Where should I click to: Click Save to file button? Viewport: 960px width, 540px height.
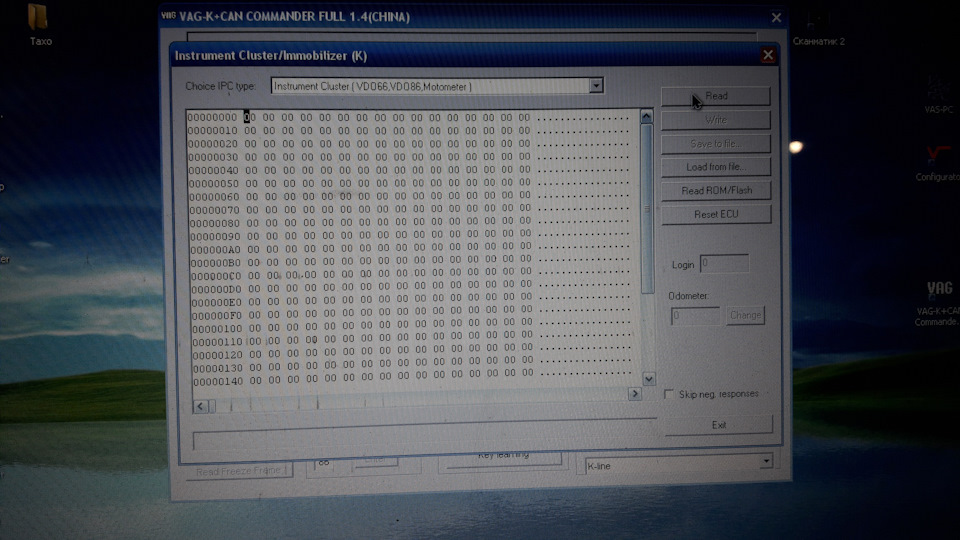click(x=716, y=144)
